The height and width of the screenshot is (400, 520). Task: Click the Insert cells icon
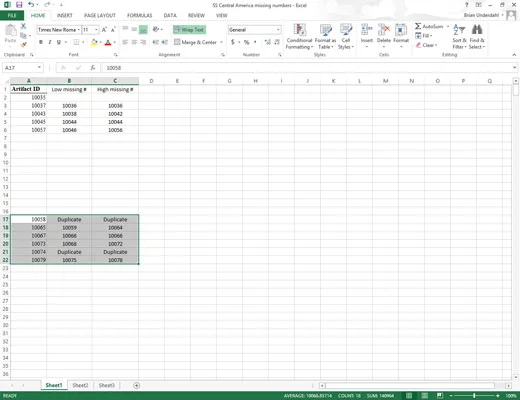pos(367,30)
